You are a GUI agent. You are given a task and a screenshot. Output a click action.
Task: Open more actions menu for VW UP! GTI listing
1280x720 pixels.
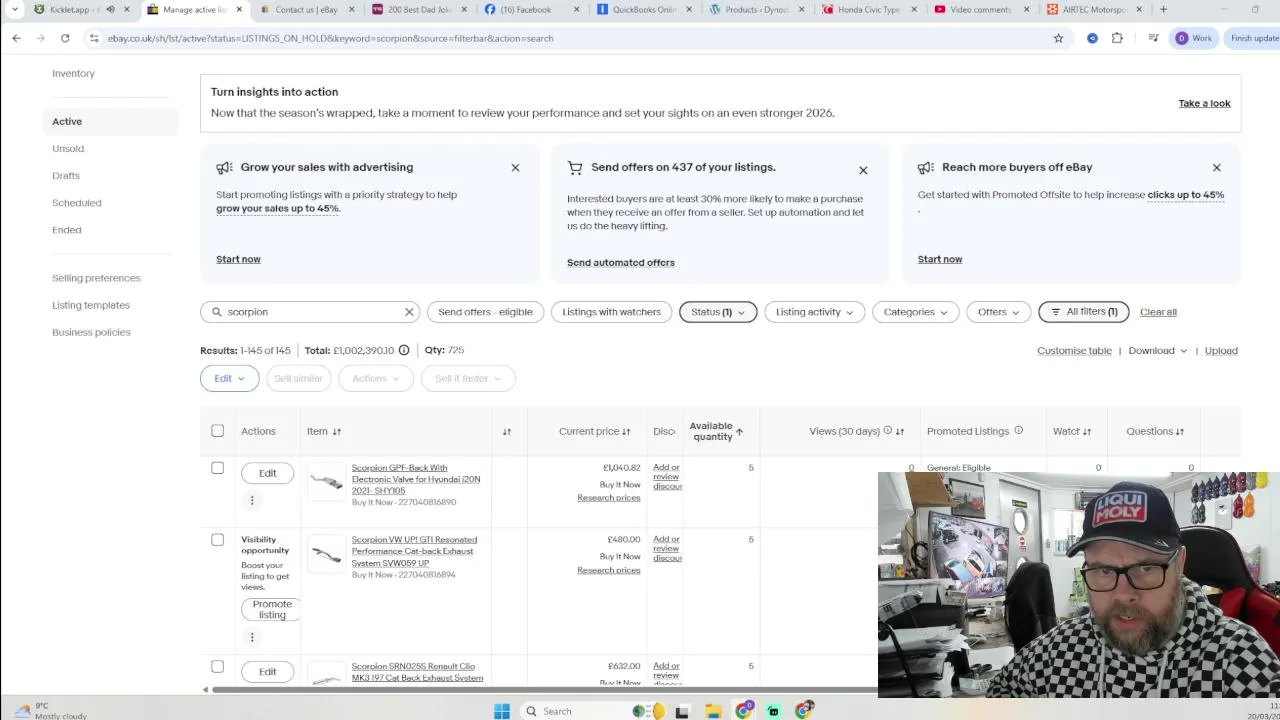click(252, 637)
